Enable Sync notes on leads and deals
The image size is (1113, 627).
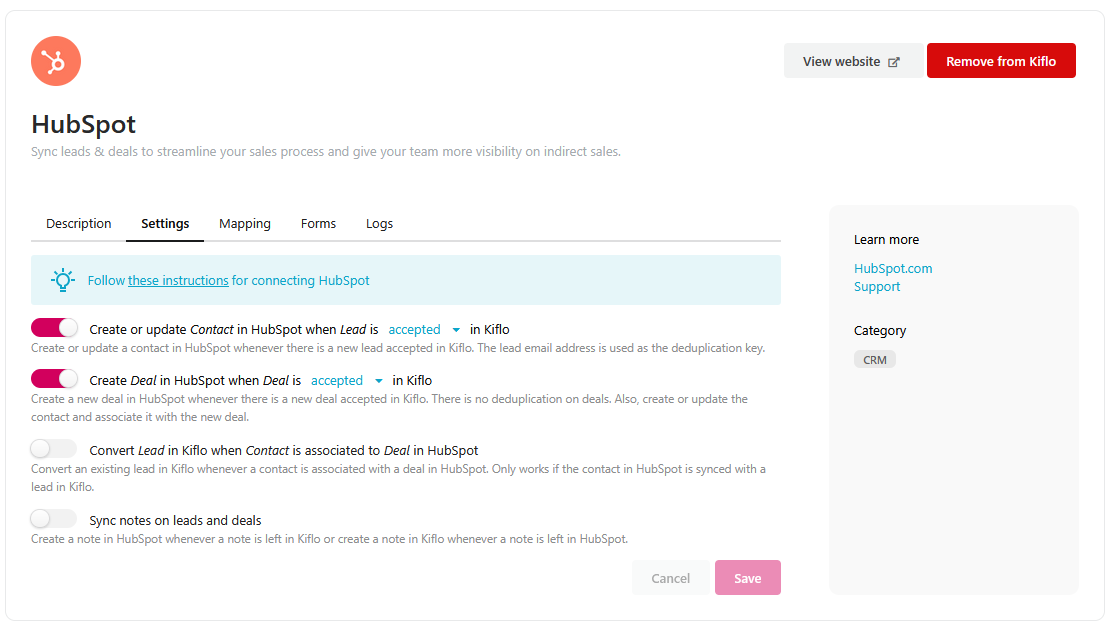tap(54, 519)
